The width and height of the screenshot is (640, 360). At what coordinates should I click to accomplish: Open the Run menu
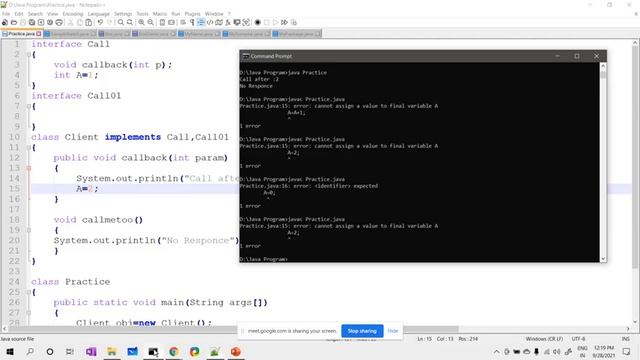pyautogui.click(x=176, y=14)
